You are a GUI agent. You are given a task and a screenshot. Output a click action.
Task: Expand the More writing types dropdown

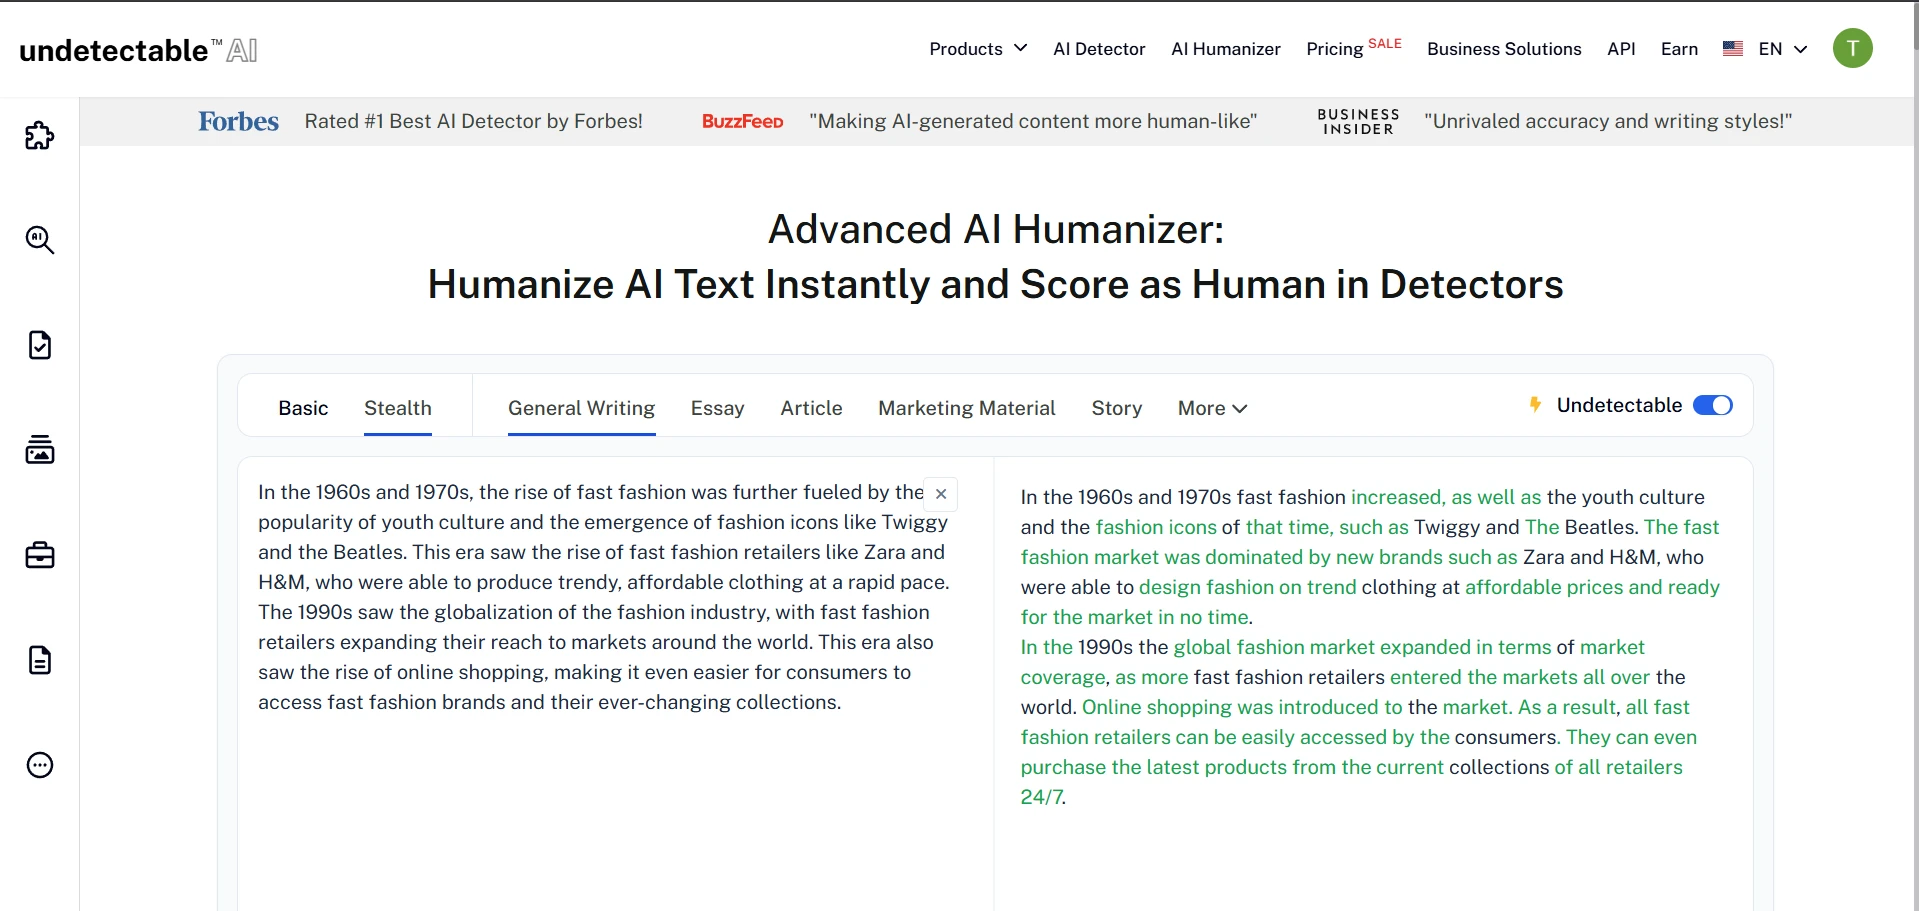pyautogui.click(x=1212, y=408)
